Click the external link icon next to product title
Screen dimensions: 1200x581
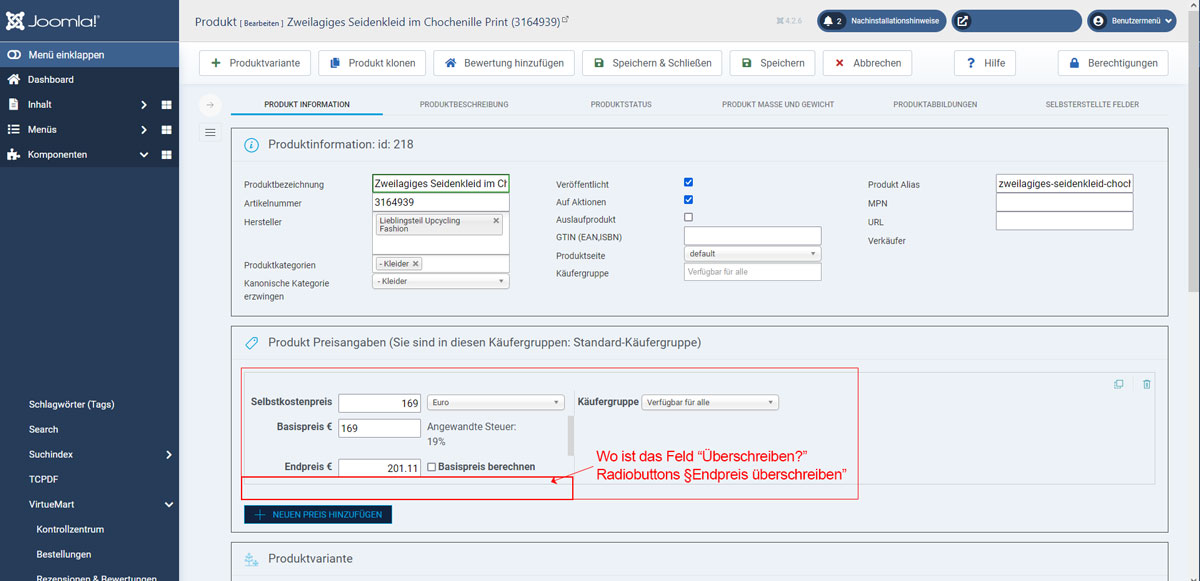coord(565,20)
